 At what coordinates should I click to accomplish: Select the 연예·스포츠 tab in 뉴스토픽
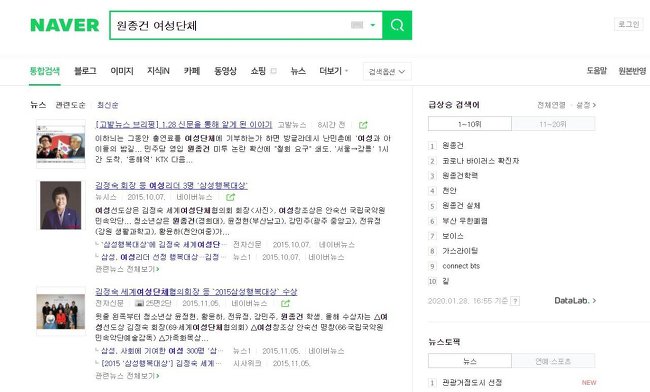553,361
